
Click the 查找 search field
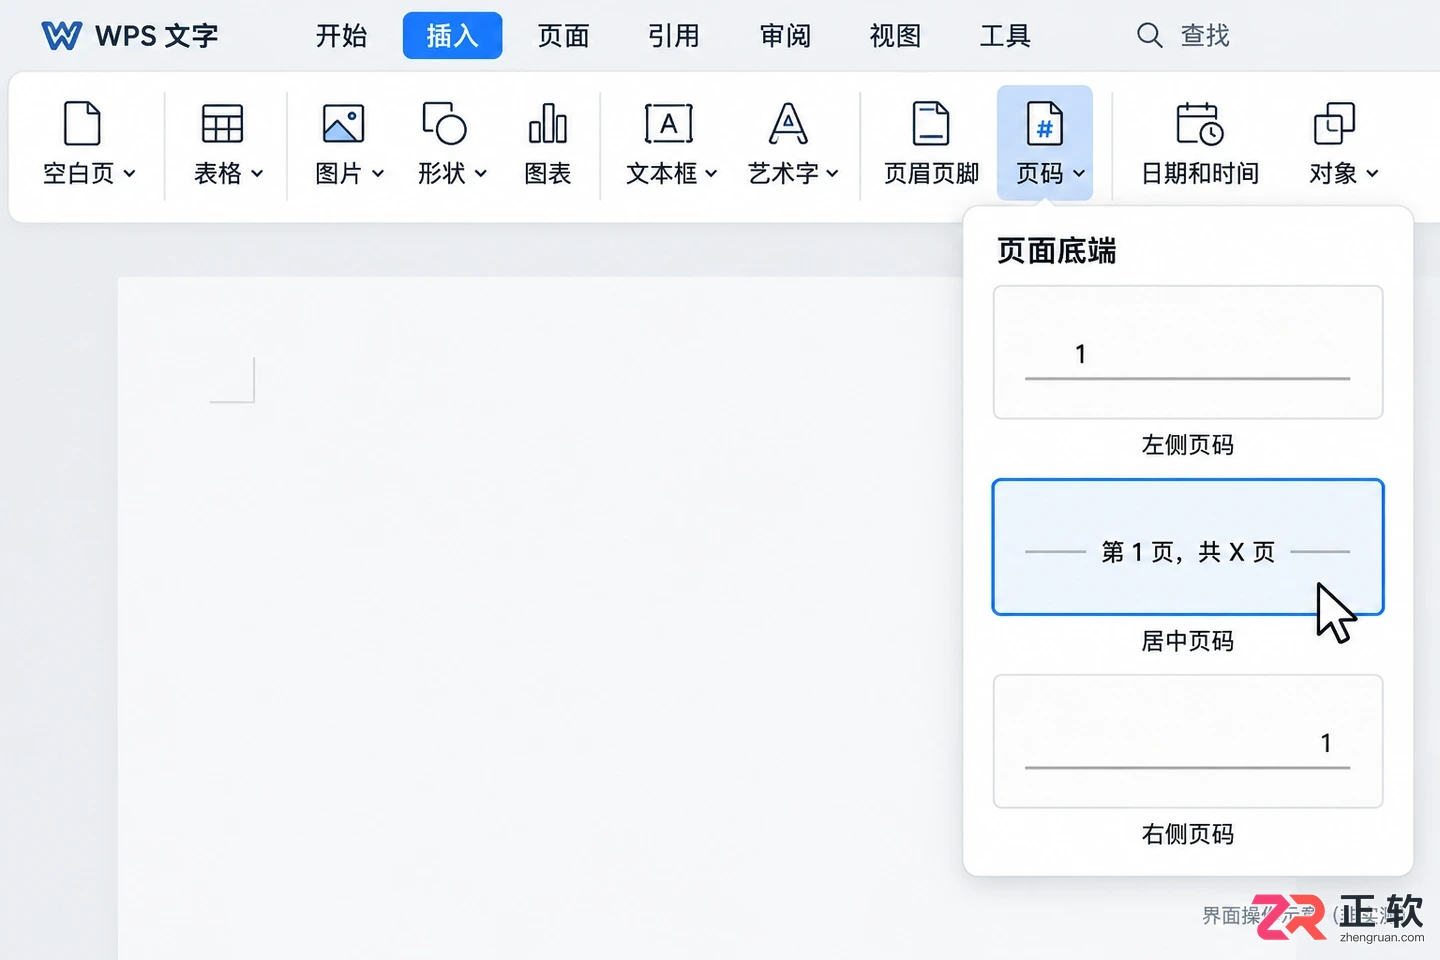(1184, 36)
